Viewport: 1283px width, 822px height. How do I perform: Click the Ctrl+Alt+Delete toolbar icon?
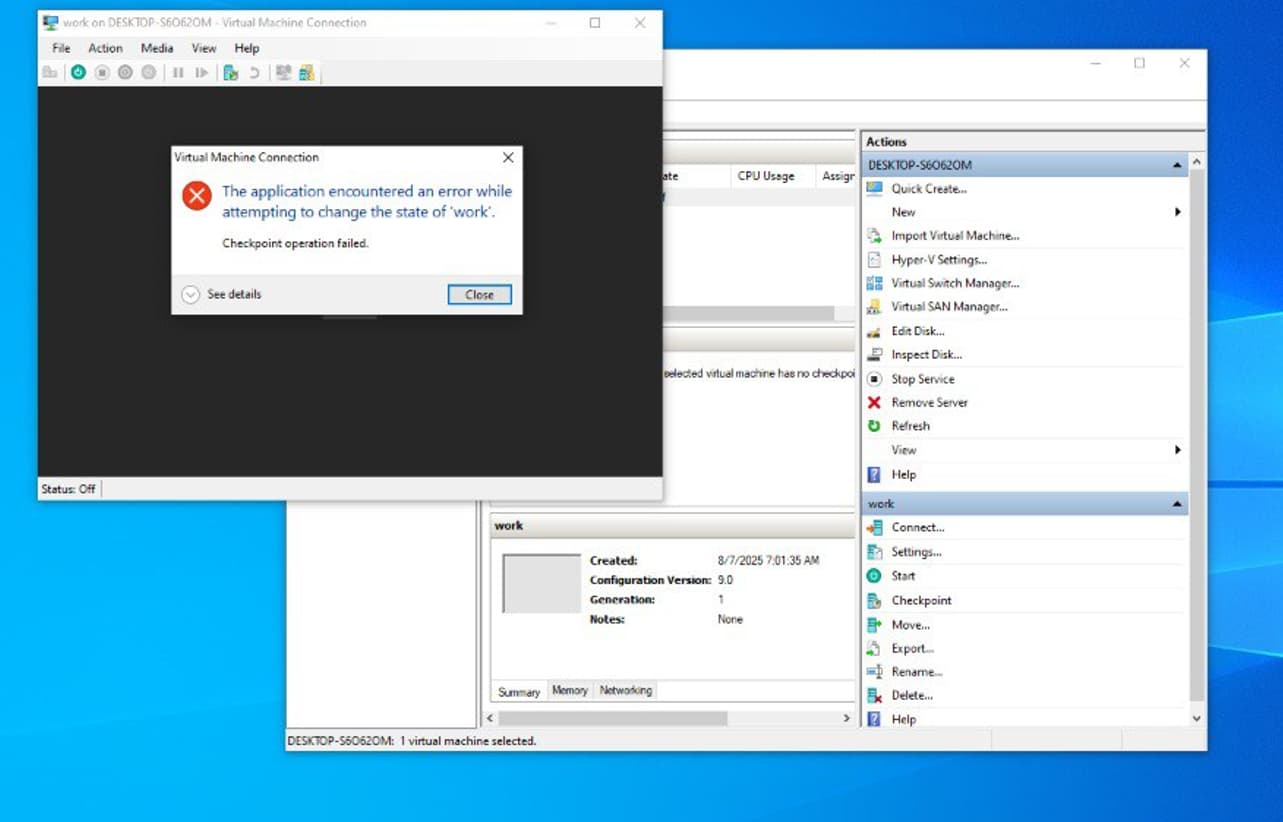pos(50,72)
